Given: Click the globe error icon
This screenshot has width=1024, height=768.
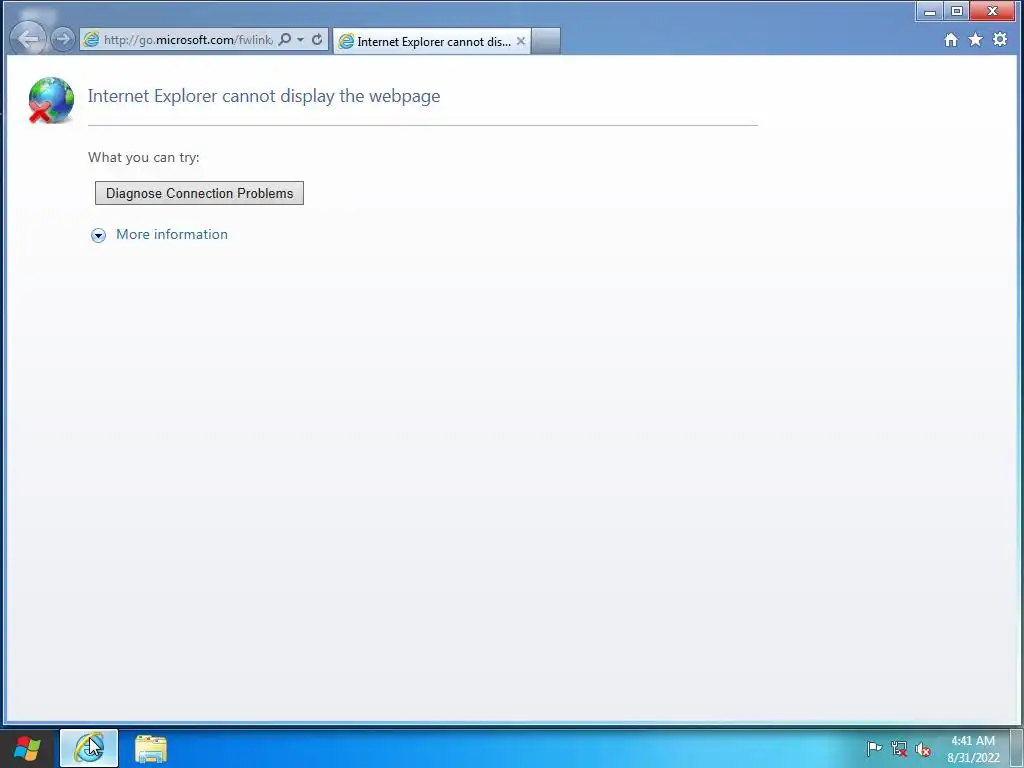Looking at the screenshot, I should click(51, 100).
